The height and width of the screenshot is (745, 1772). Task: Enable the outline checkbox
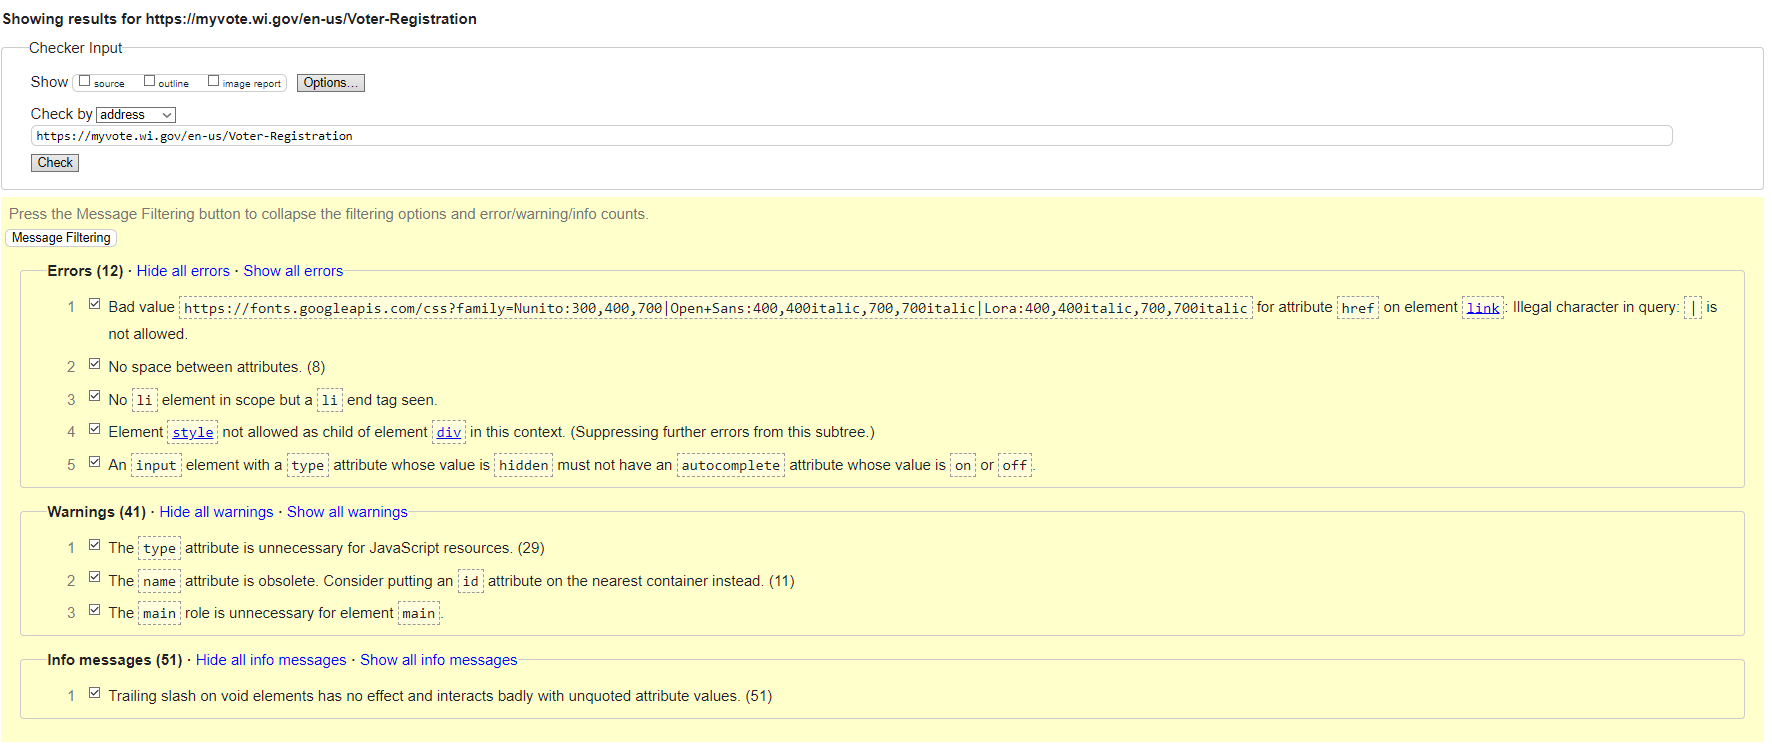coord(149,81)
